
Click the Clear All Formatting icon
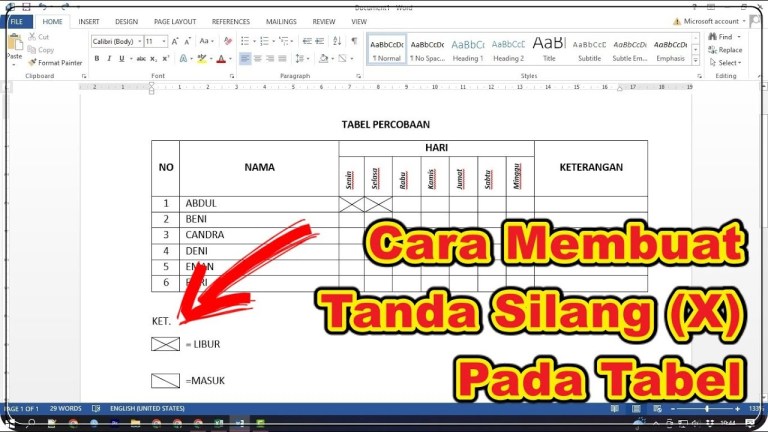pos(228,41)
